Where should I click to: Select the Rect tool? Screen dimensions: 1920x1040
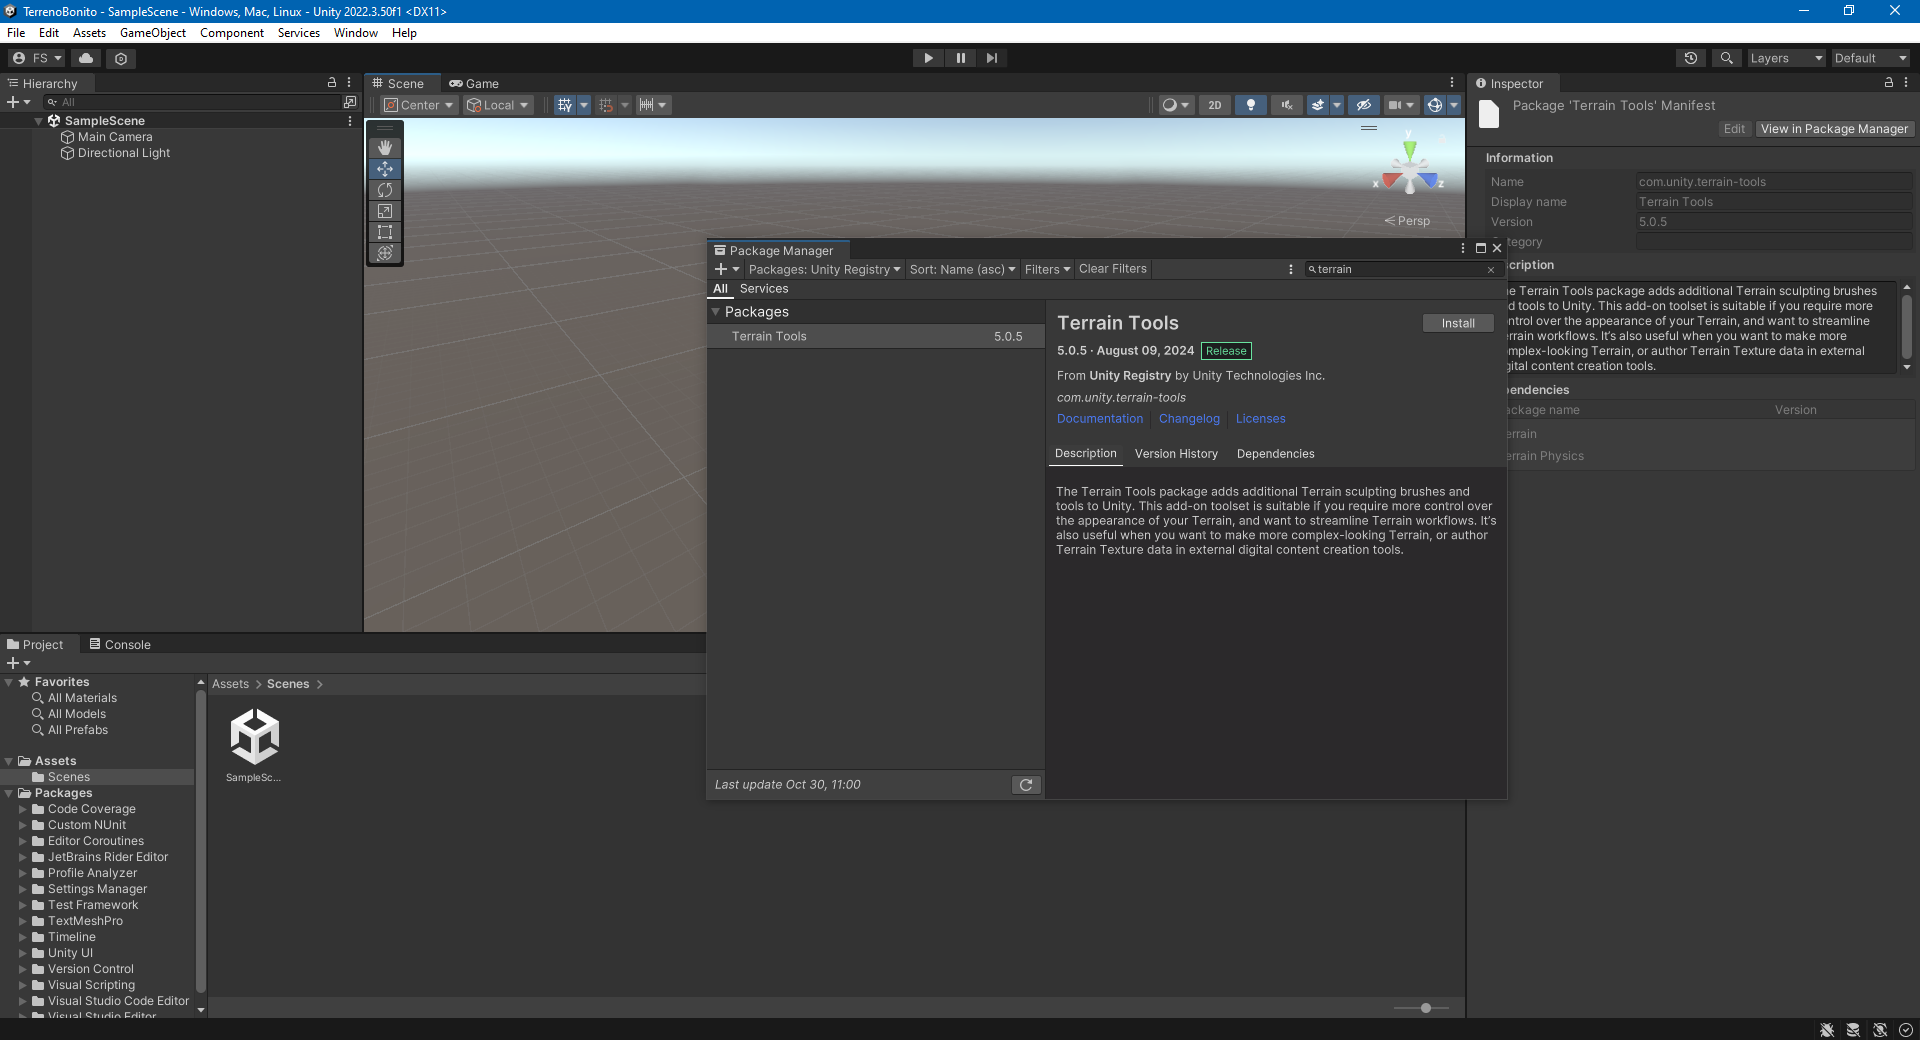click(385, 232)
